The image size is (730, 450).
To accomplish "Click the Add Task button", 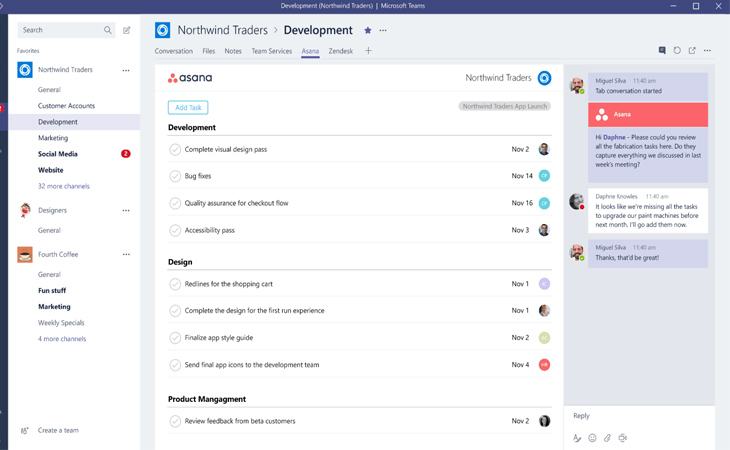I will (188, 107).
